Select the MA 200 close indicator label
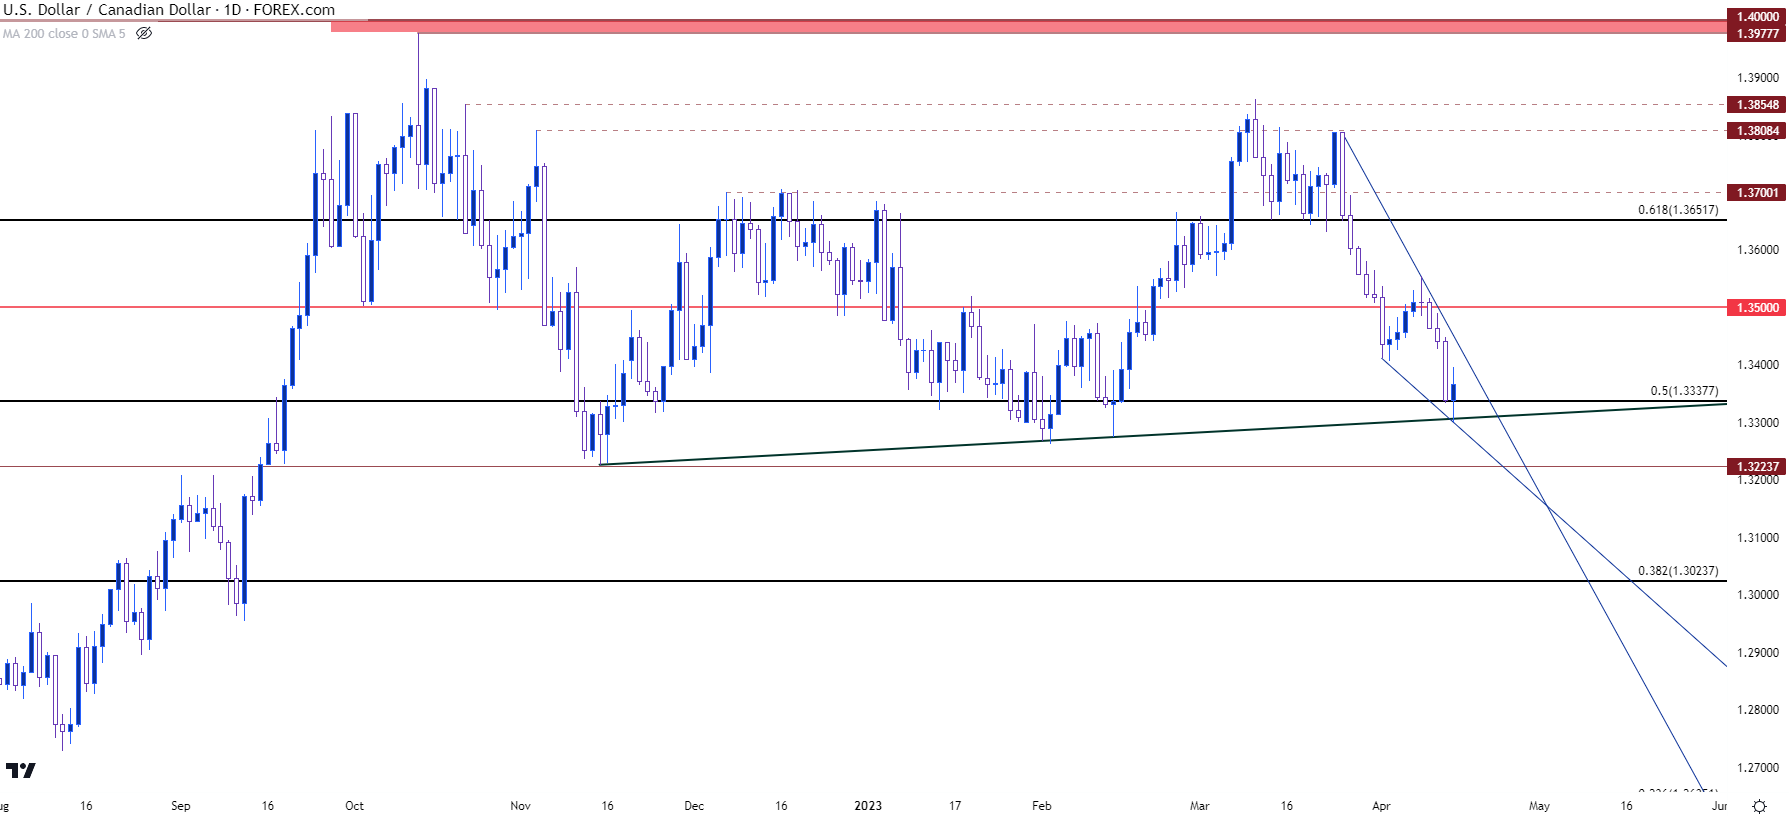 [x=64, y=34]
